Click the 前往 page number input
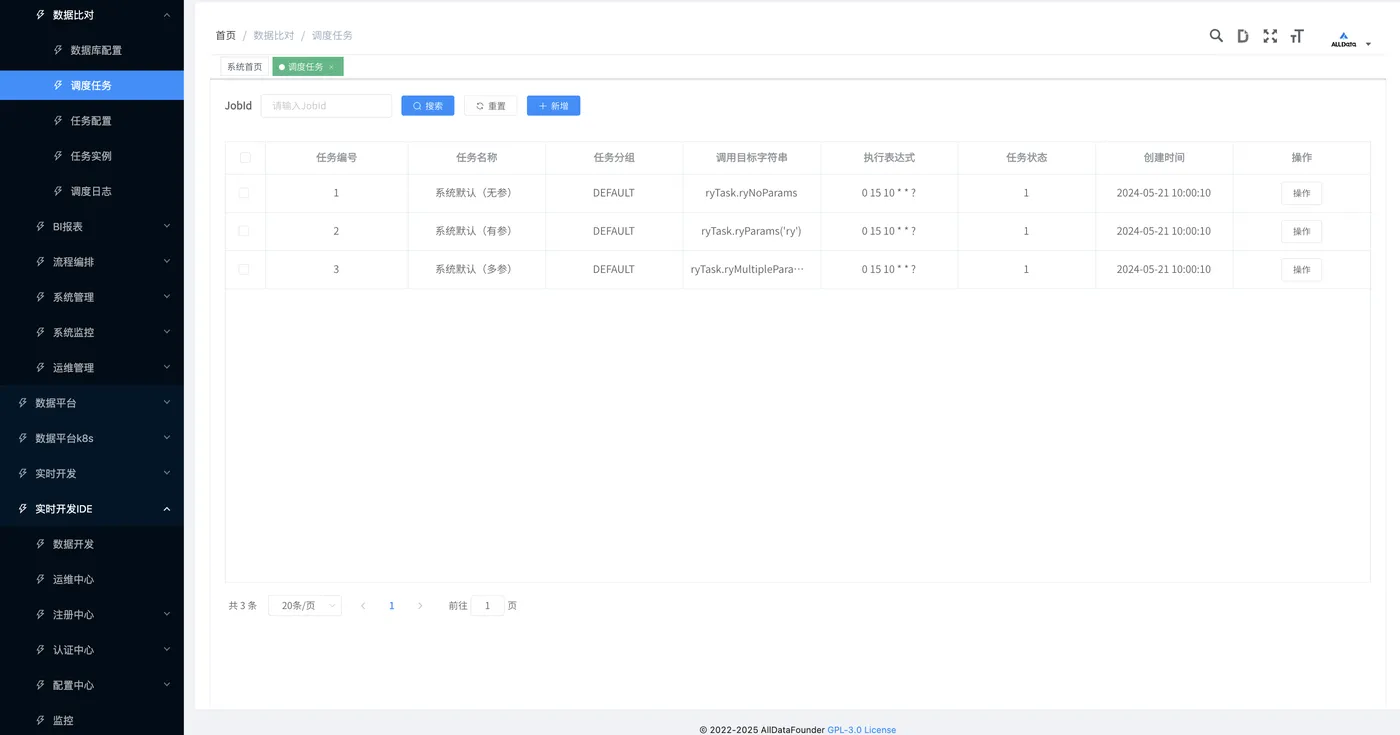 488,606
